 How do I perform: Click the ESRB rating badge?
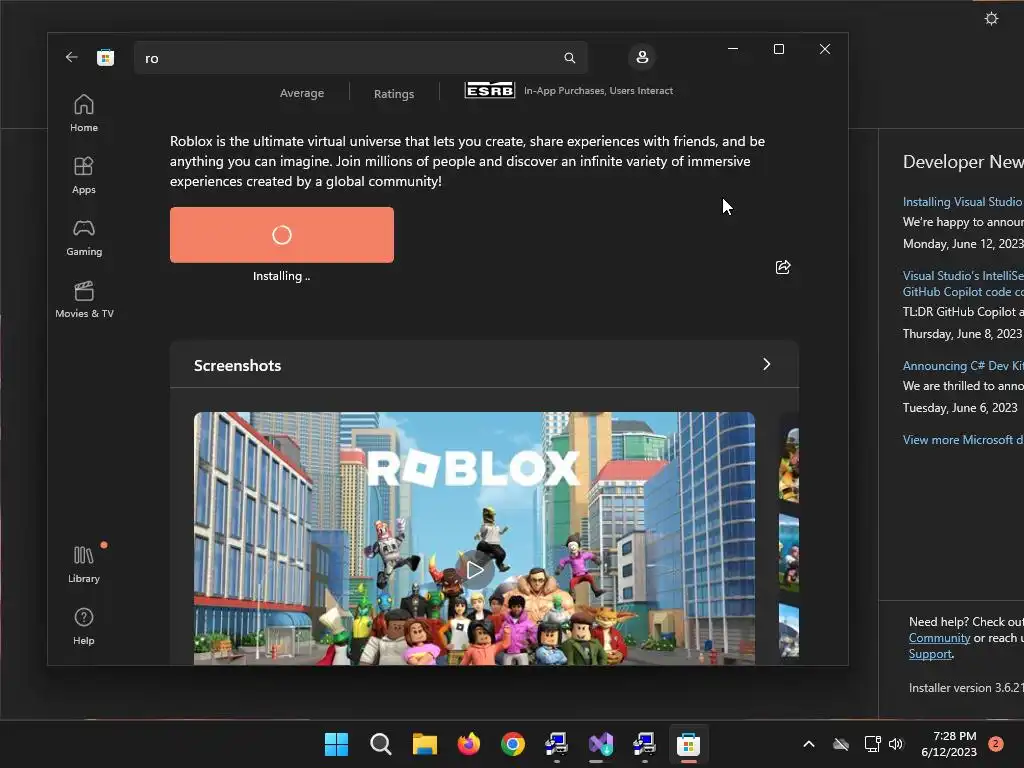pos(490,89)
